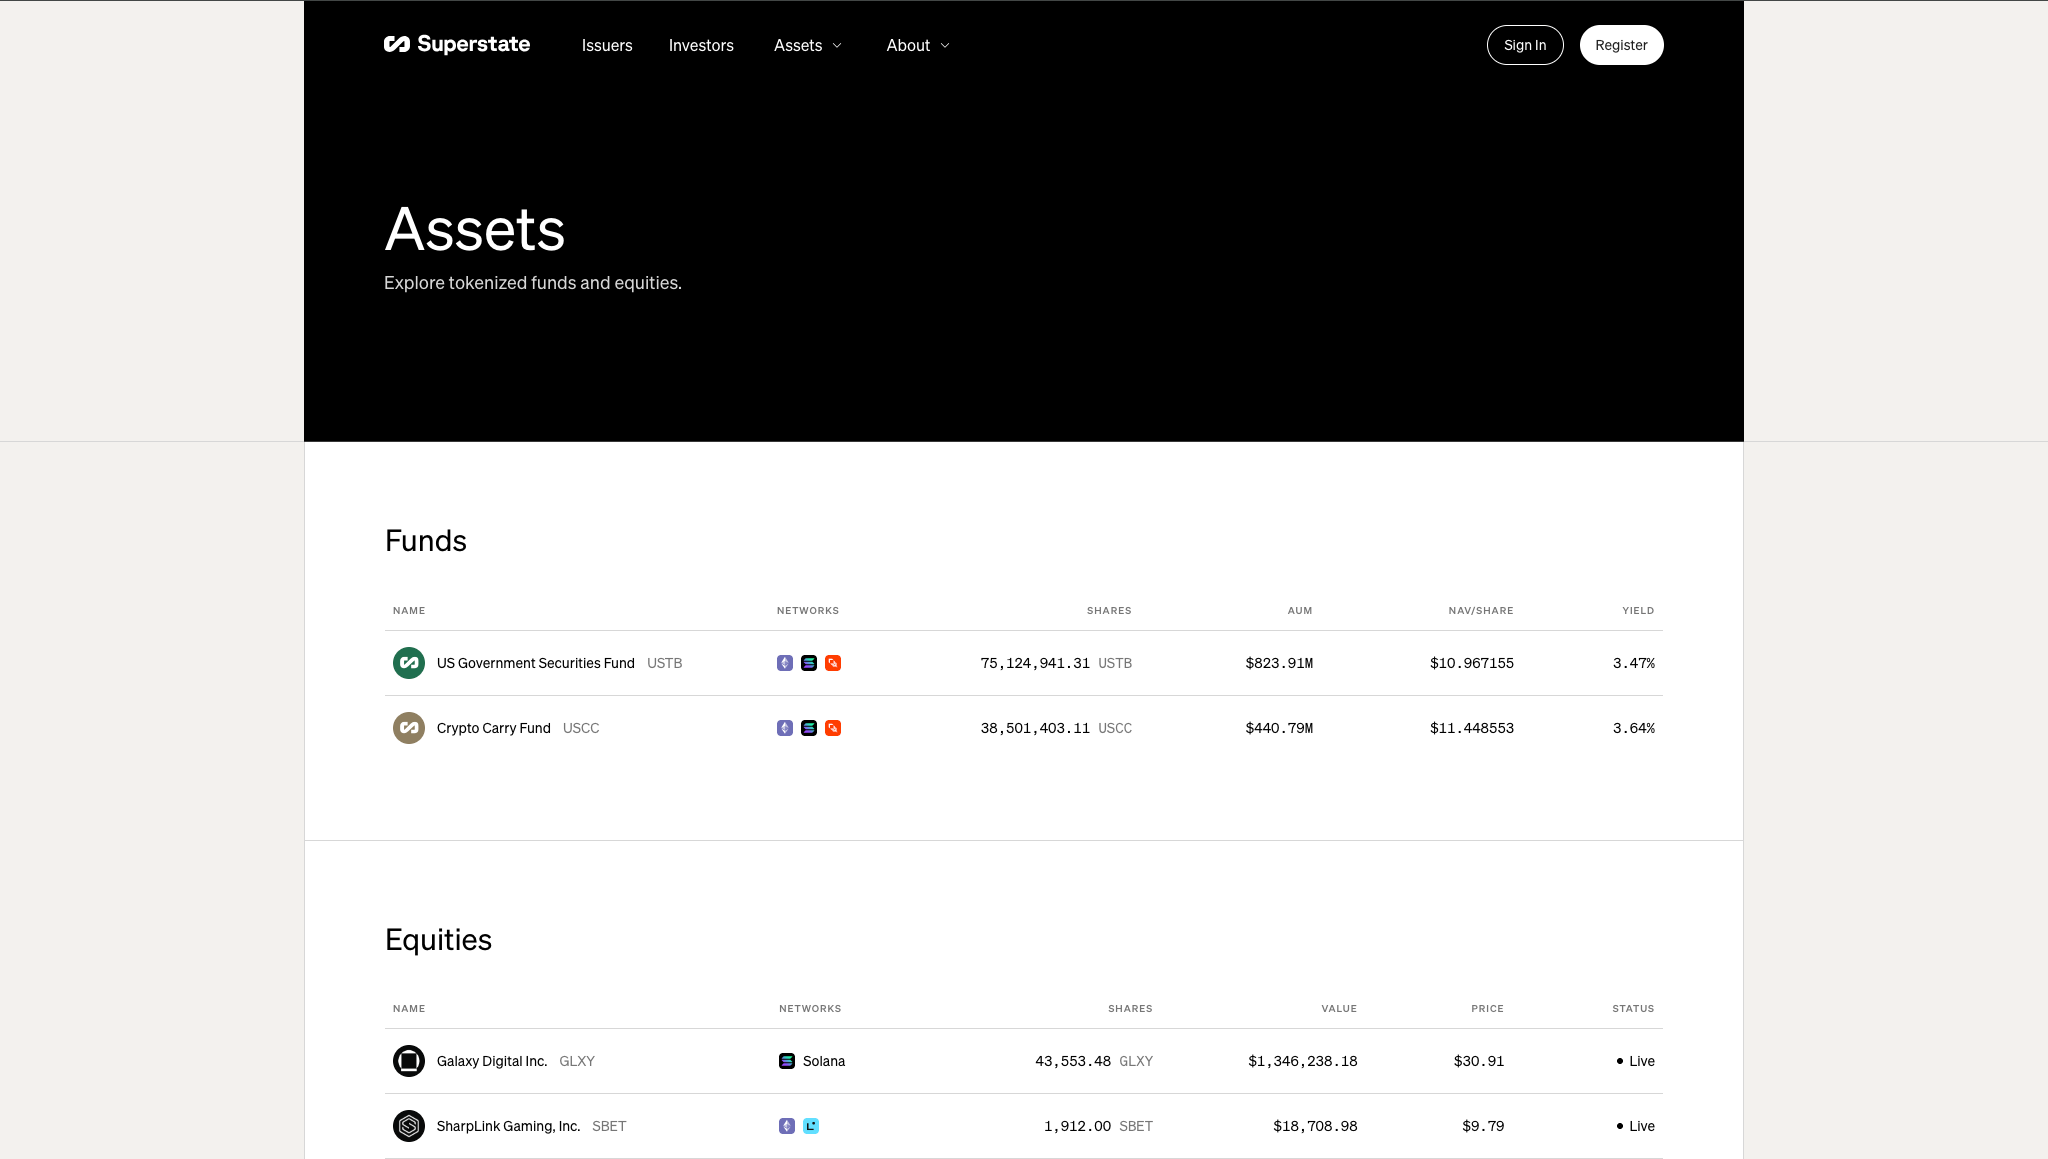The image size is (2048, 1159).
Task: Click the Sign In button
Action: point(1524,45)
